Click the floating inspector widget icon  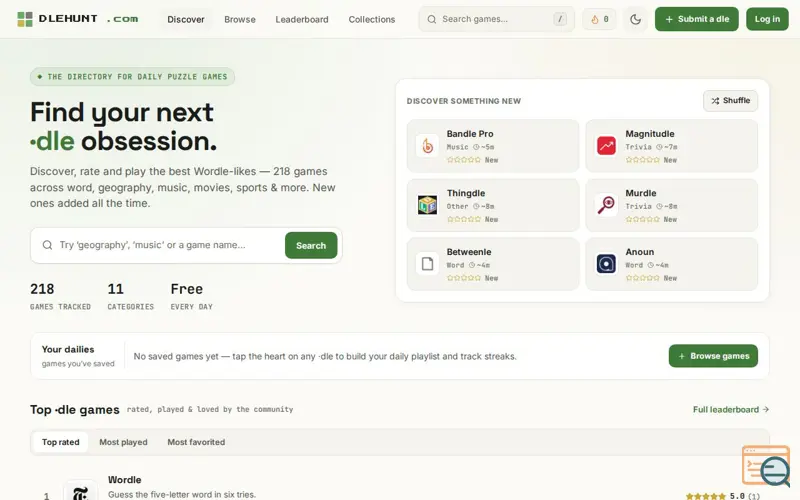(x=766, y=465)
